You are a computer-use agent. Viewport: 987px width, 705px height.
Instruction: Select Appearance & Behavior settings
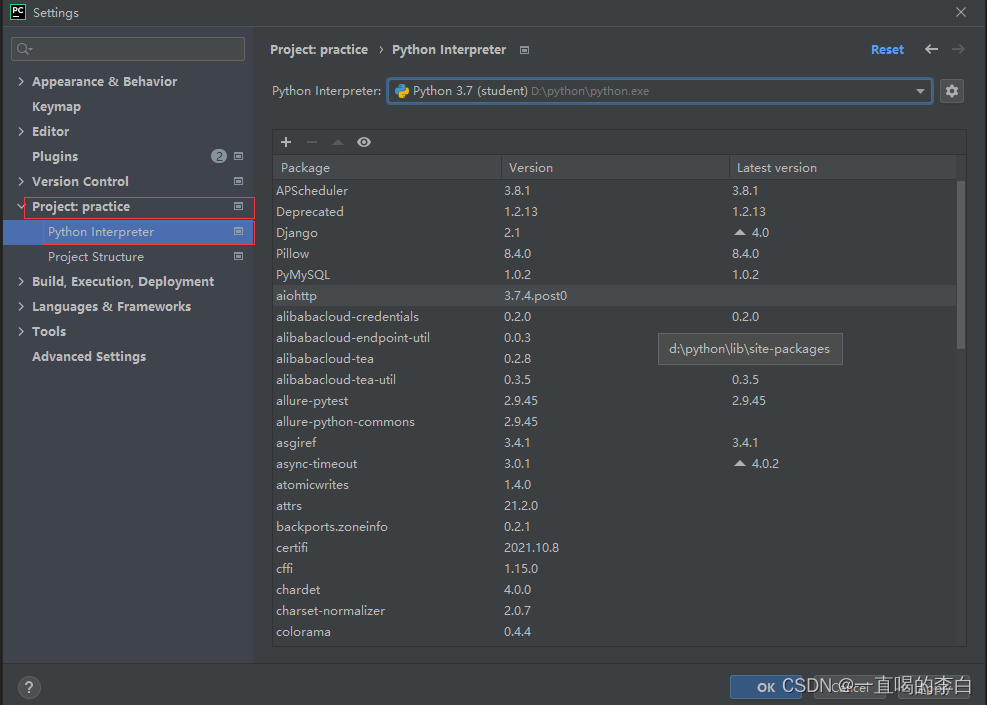pyautogui.click(x=104, y=81)
